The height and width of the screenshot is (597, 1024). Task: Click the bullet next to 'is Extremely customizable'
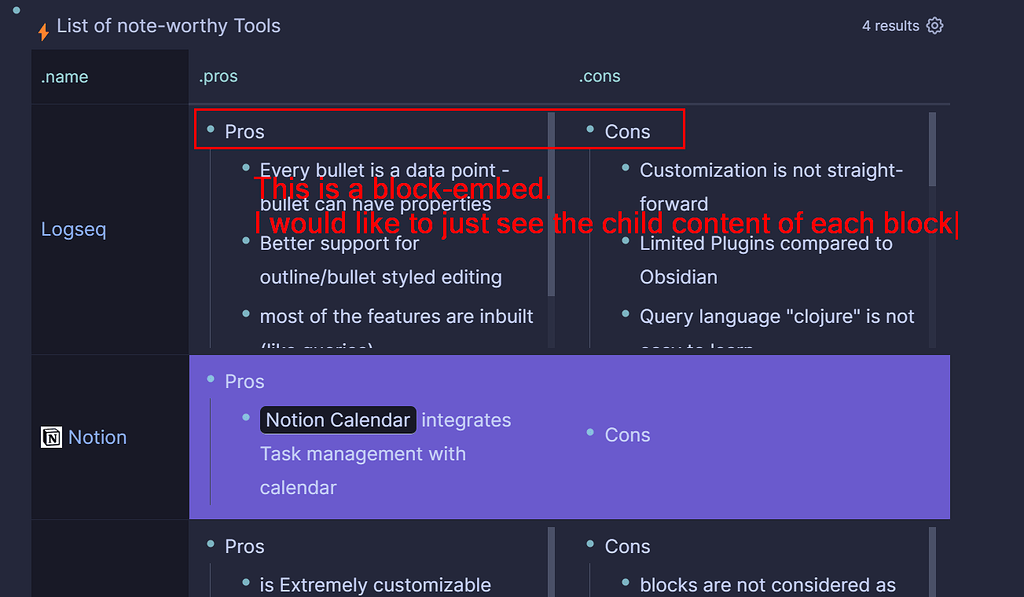click(x=244, y=584)
